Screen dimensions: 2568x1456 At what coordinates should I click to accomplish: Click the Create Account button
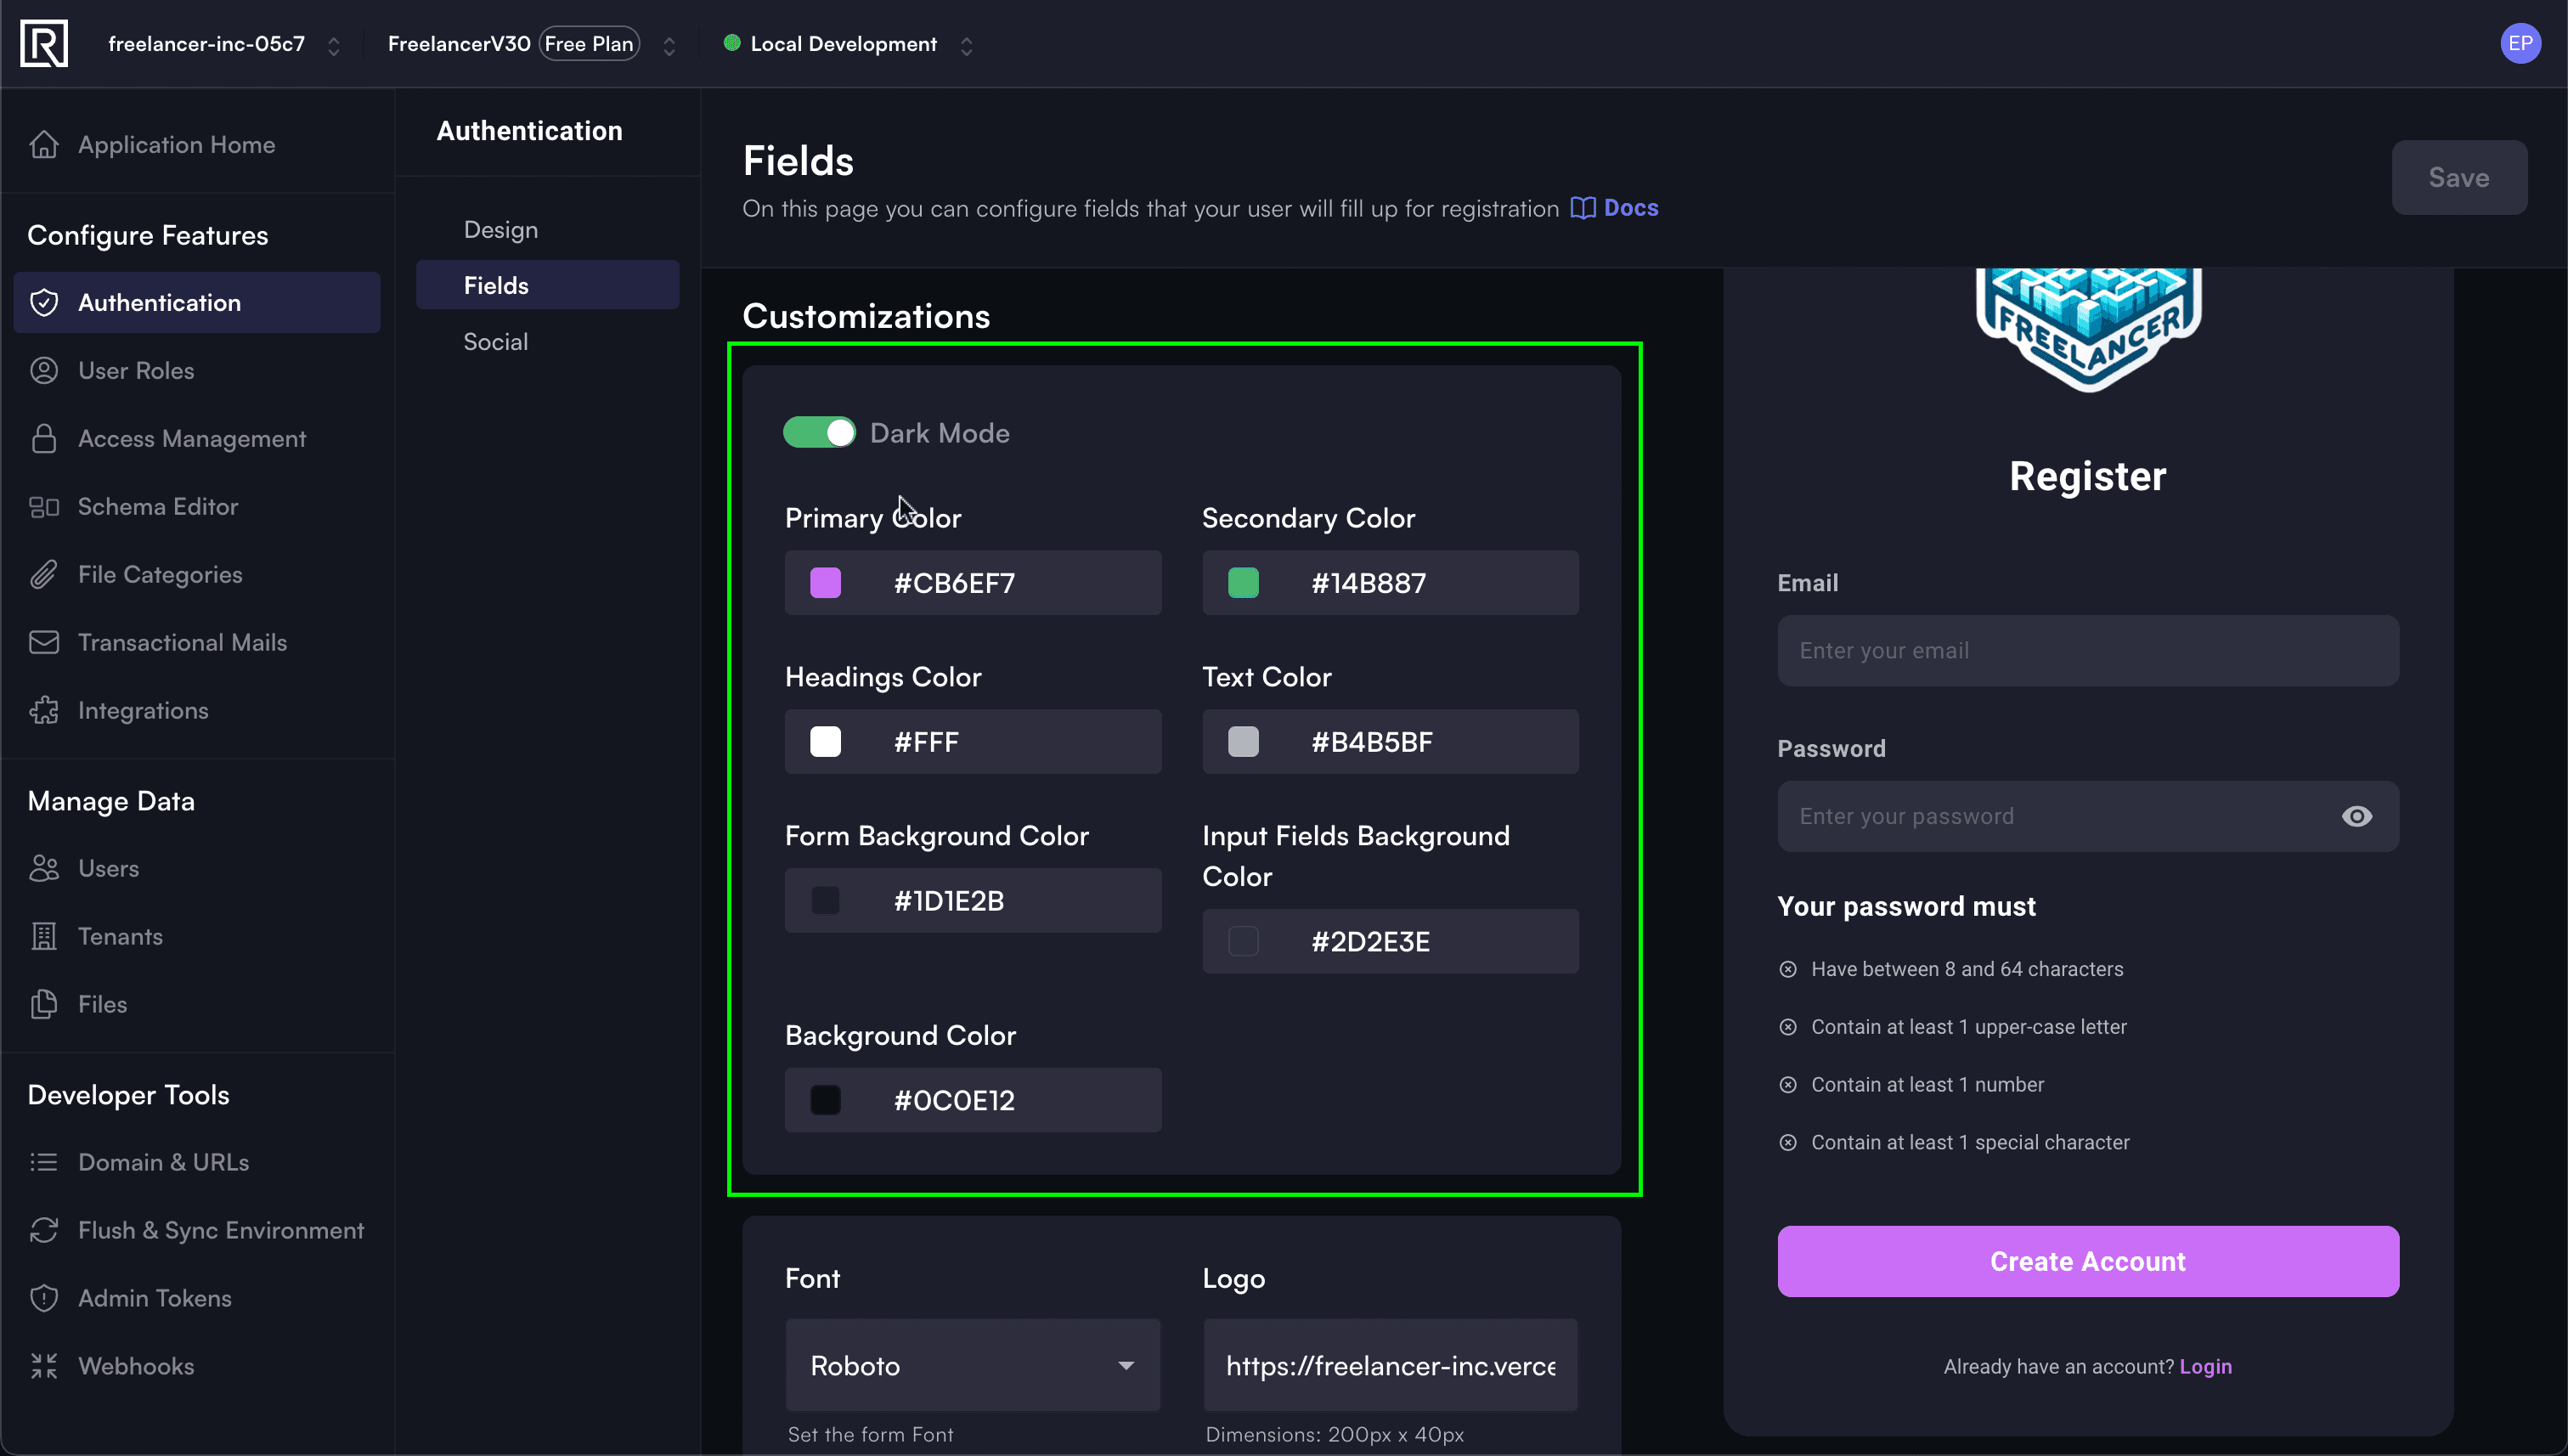pos(2088,1262)
